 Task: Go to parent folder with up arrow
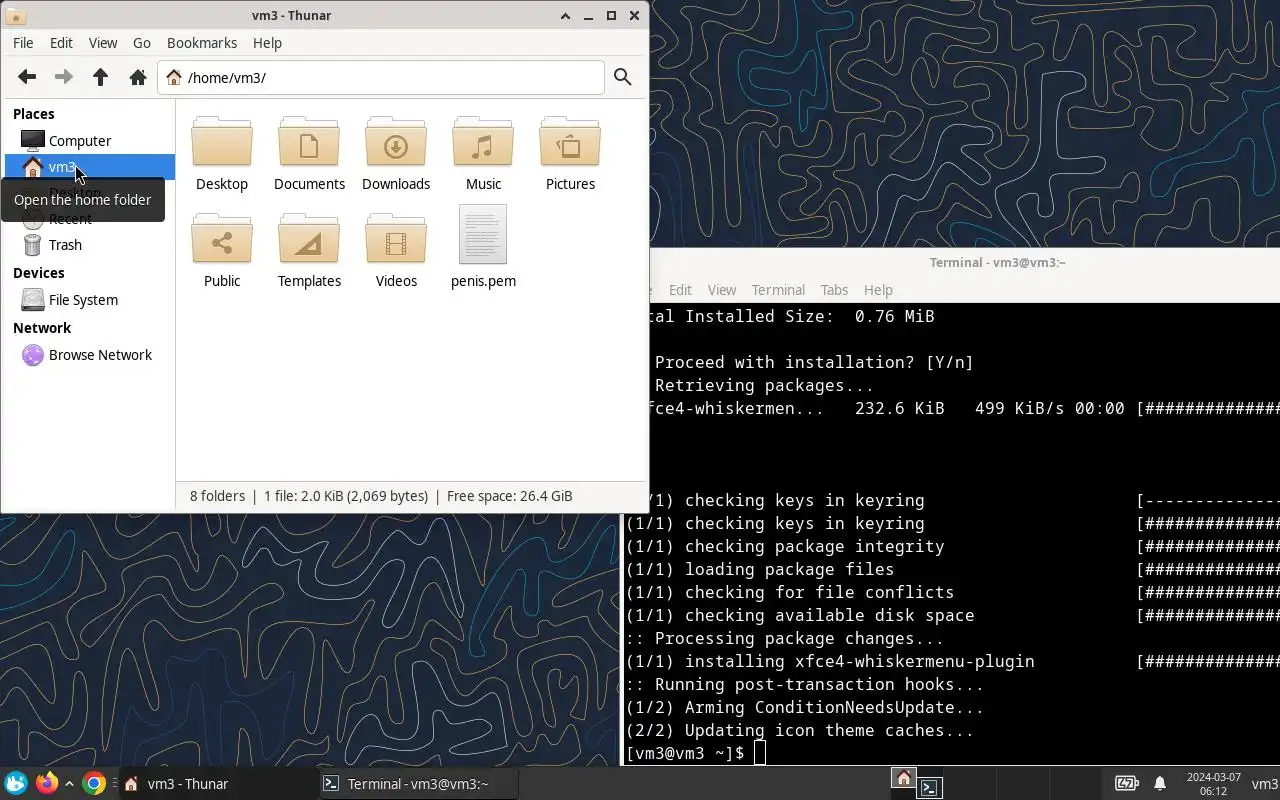[100, 77]
